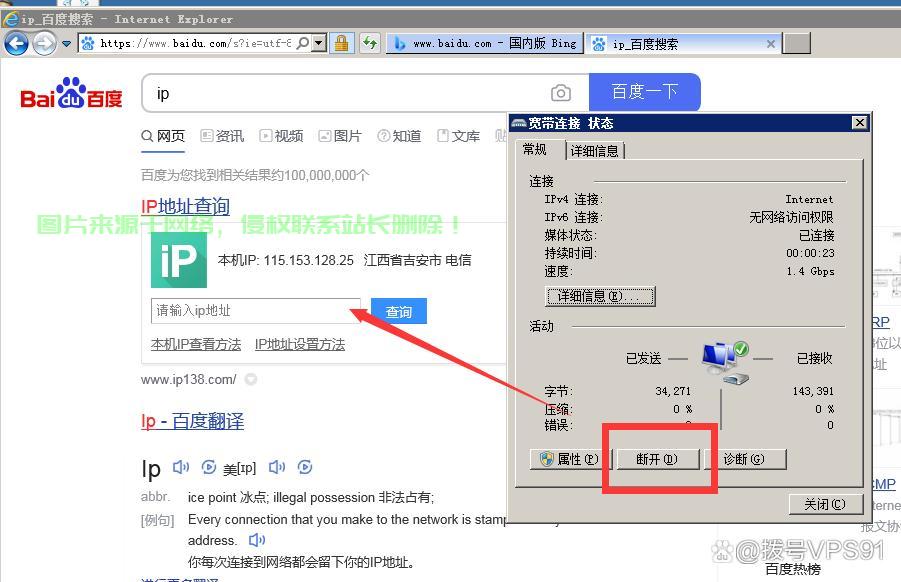This screenshot has width=901, height=582.
Task: Focus the 请输入ip地址 input field
Action: [x=256, y=311]
